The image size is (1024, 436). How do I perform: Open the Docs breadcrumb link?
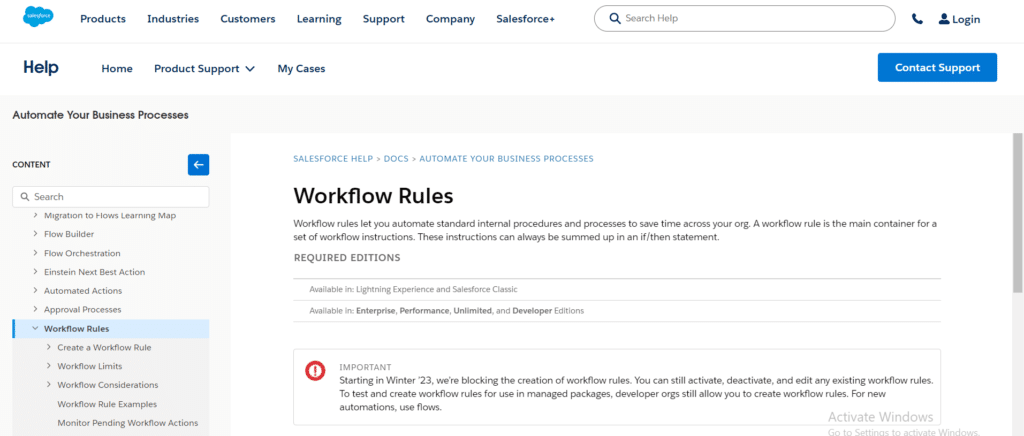[396, 159]
